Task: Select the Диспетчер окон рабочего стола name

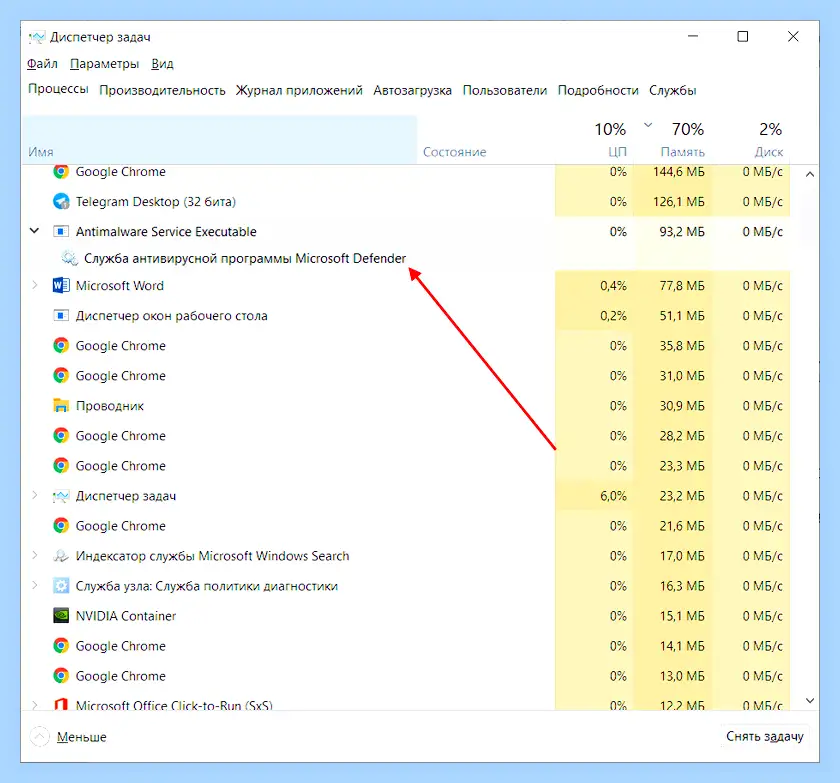Action: tap(171, 316)
